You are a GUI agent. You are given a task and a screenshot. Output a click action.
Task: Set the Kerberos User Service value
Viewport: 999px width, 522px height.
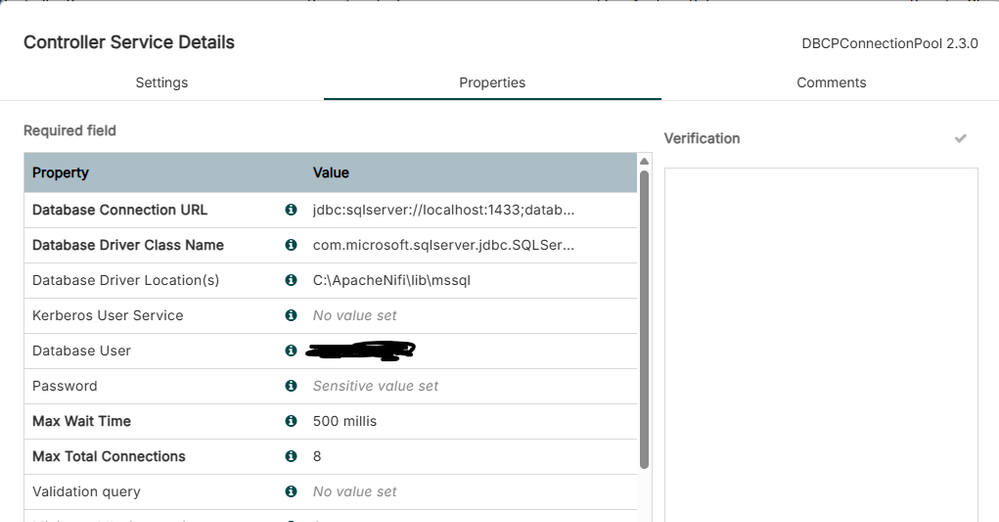coord(355,315)
